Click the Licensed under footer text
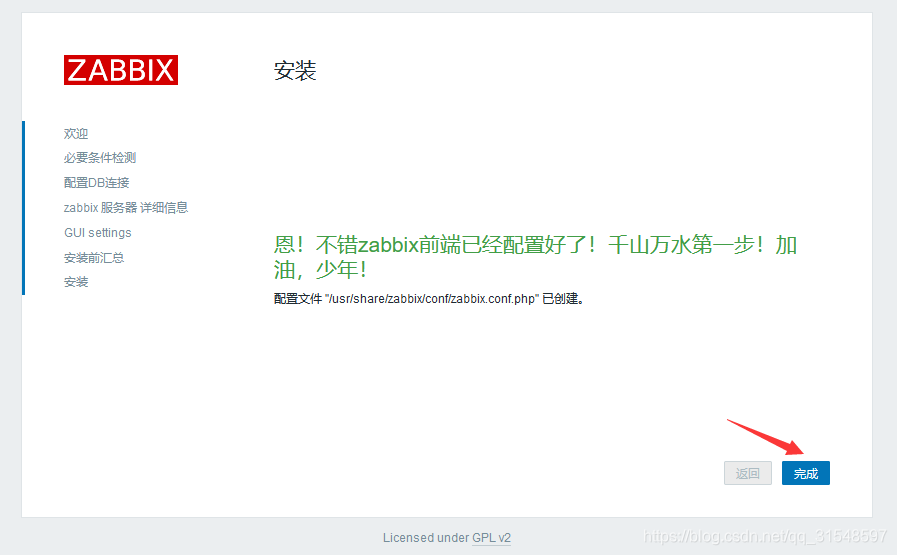Screen dimensions: 897x555 [x=426, y=538]
